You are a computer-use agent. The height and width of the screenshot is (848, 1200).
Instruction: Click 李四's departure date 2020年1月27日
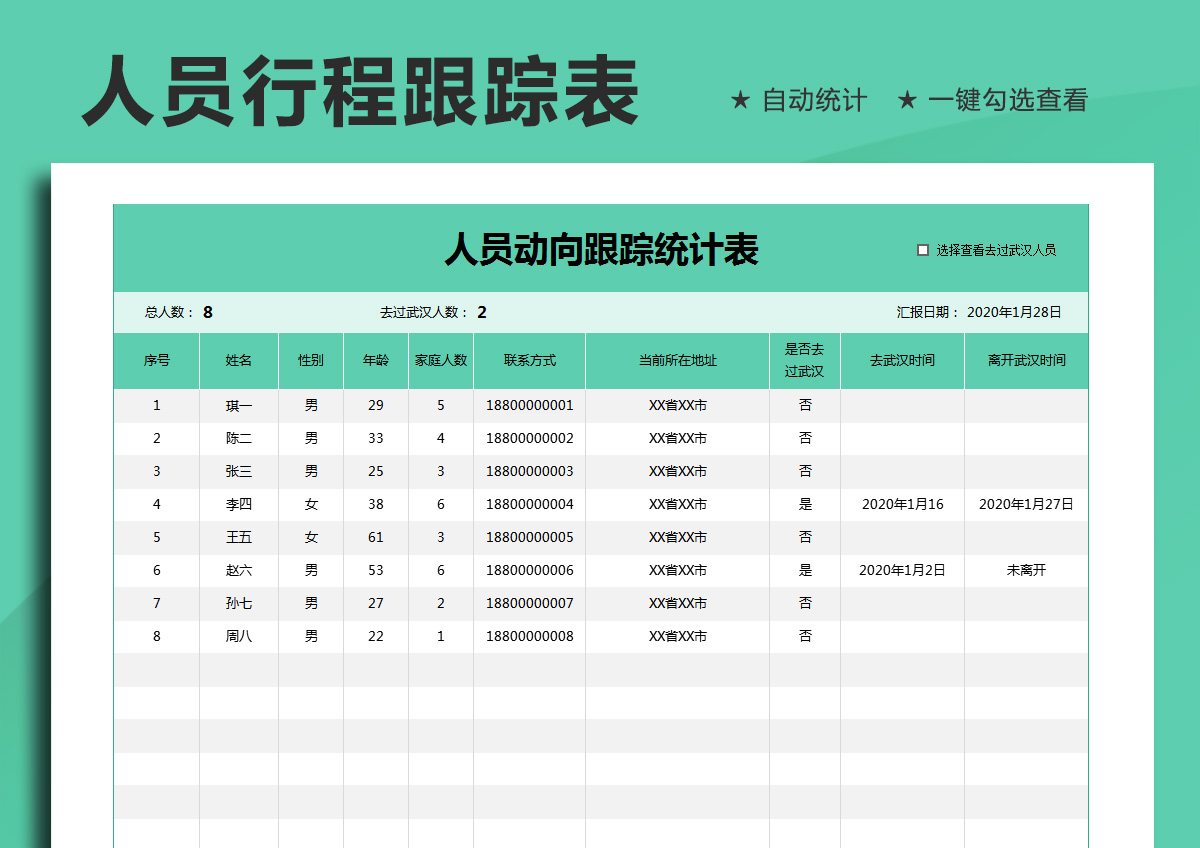pos(1026,505)
